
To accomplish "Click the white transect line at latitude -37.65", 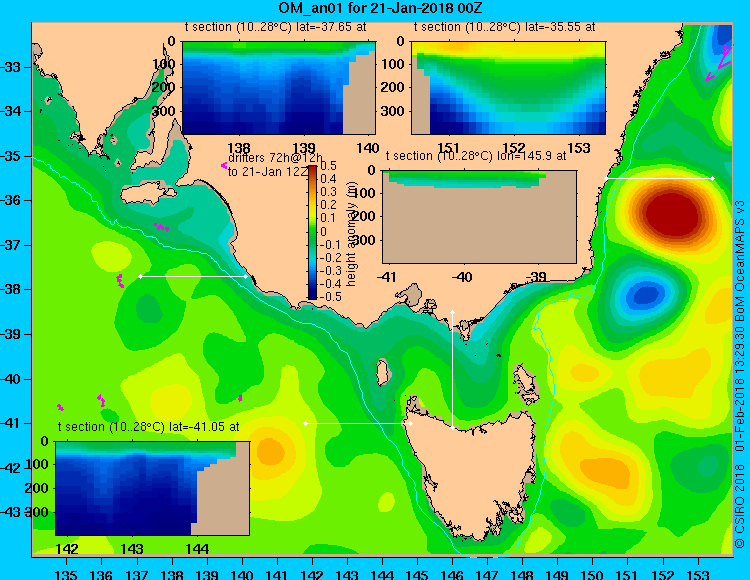I will 193,276.
